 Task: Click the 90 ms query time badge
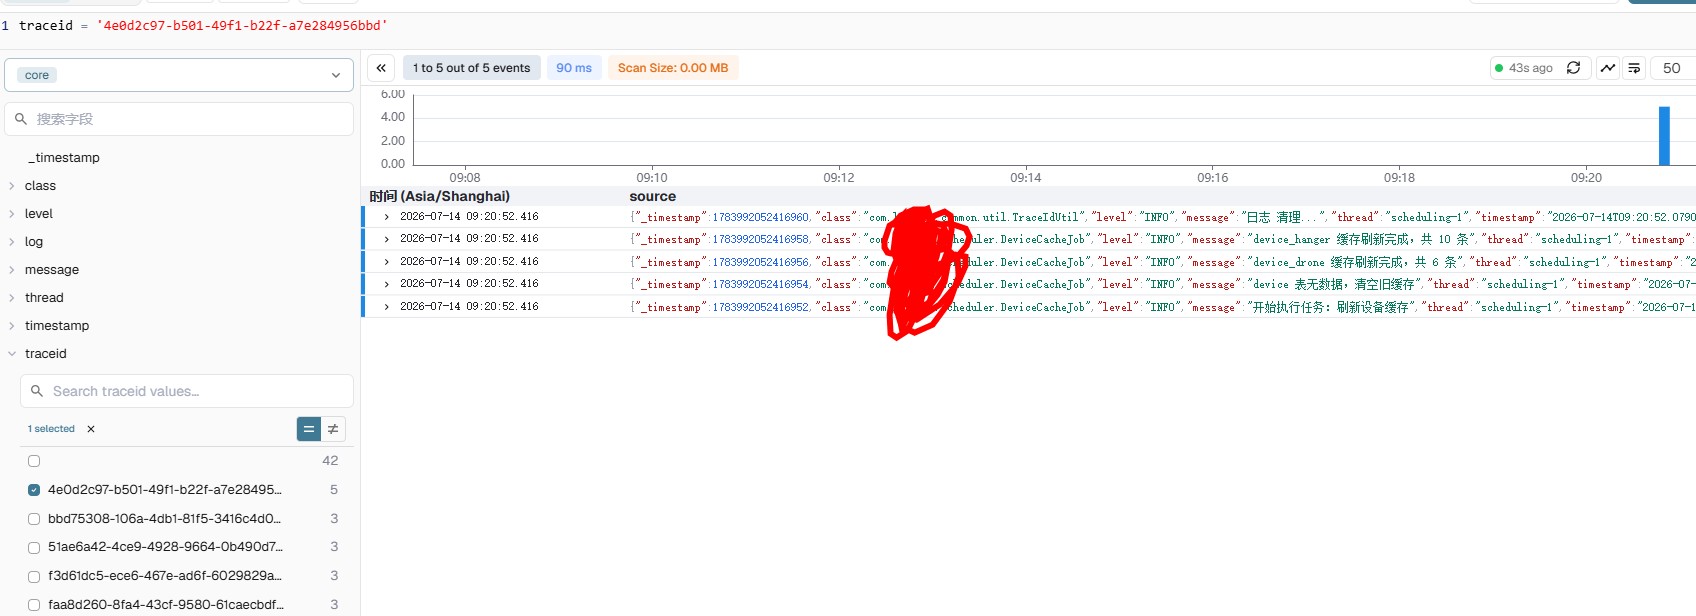pos(574,68)
